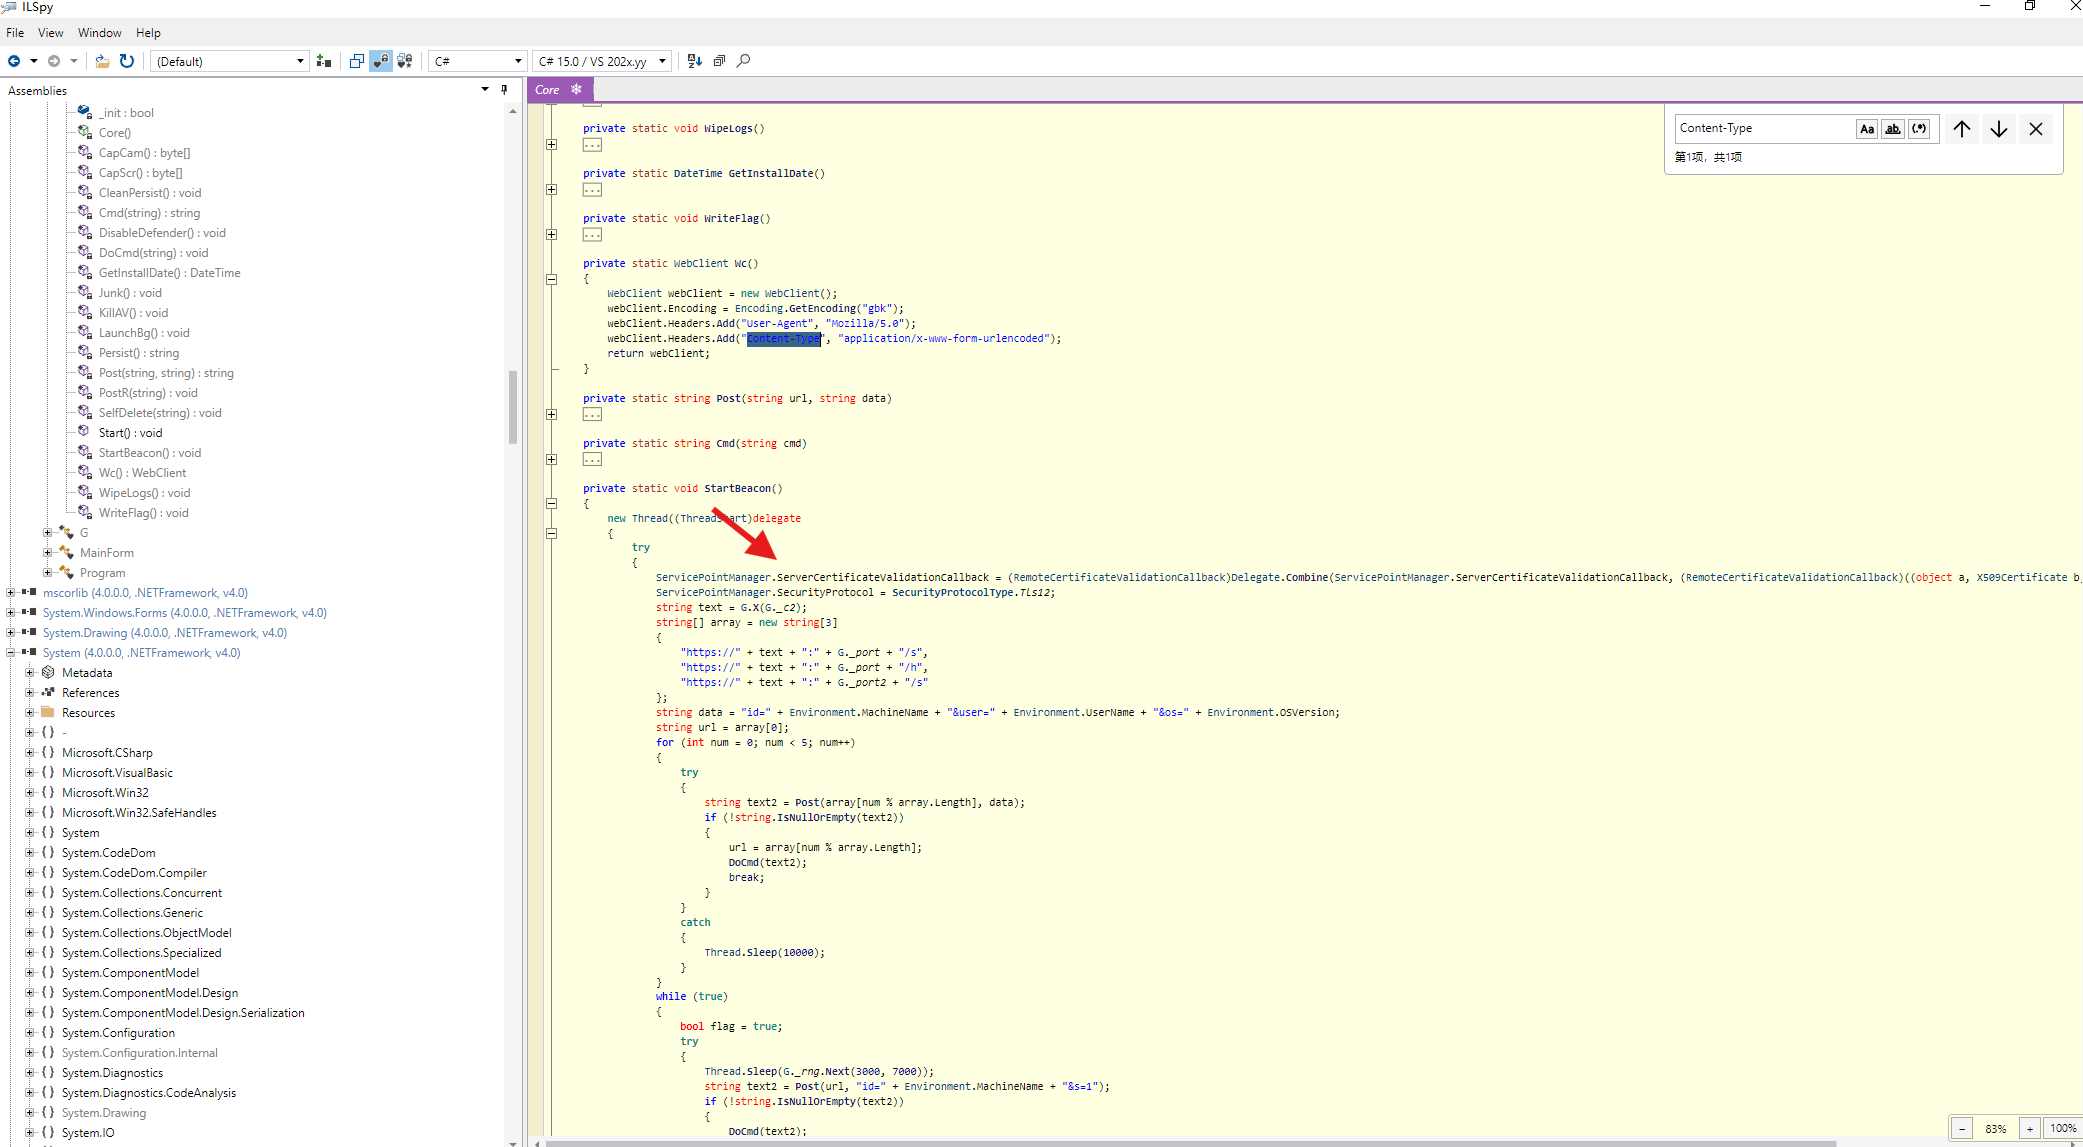Image resolution: width=2083 pixels, height=1147 pixels.
Task: Click the System.Windows.Forms assembly link
Action: [x=184, y=613]
